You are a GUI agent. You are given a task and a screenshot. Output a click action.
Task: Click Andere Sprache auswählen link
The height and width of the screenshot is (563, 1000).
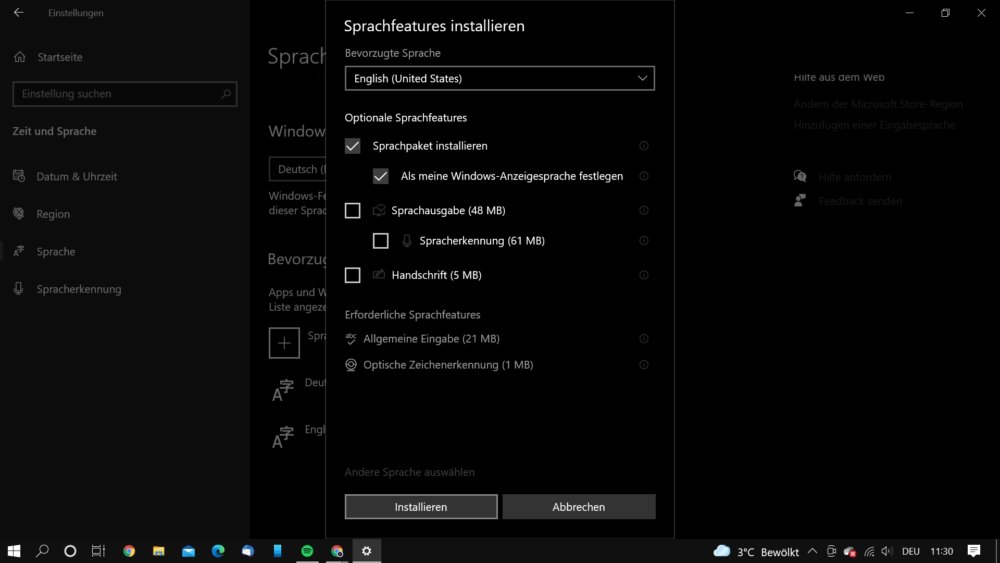click(409, 472)
